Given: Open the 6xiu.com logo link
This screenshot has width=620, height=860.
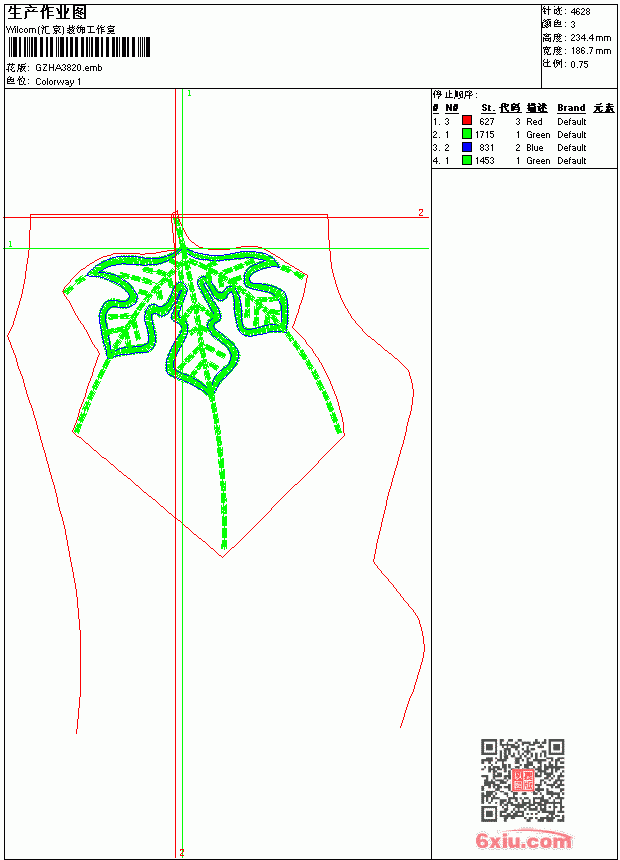Looking at the screenshot, I should (523, 840).
